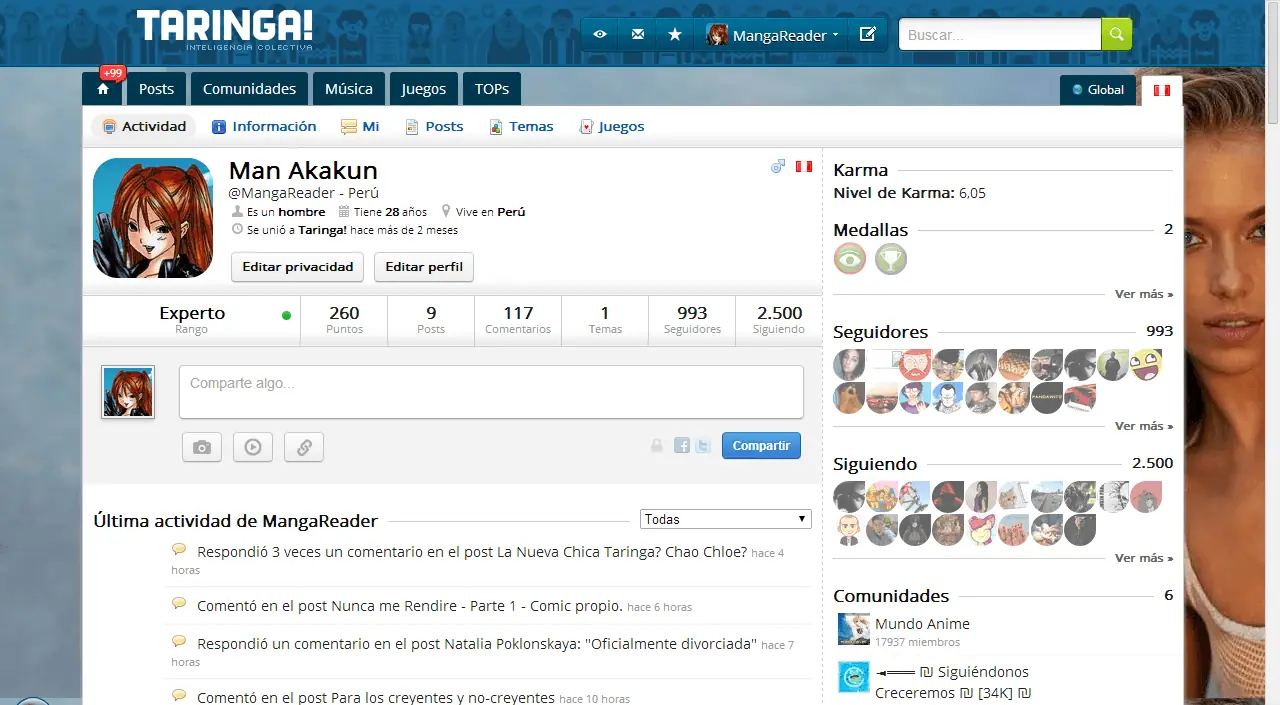Select the Mi profile tab
Screen dimensions: 1280x705
[360, 126]
